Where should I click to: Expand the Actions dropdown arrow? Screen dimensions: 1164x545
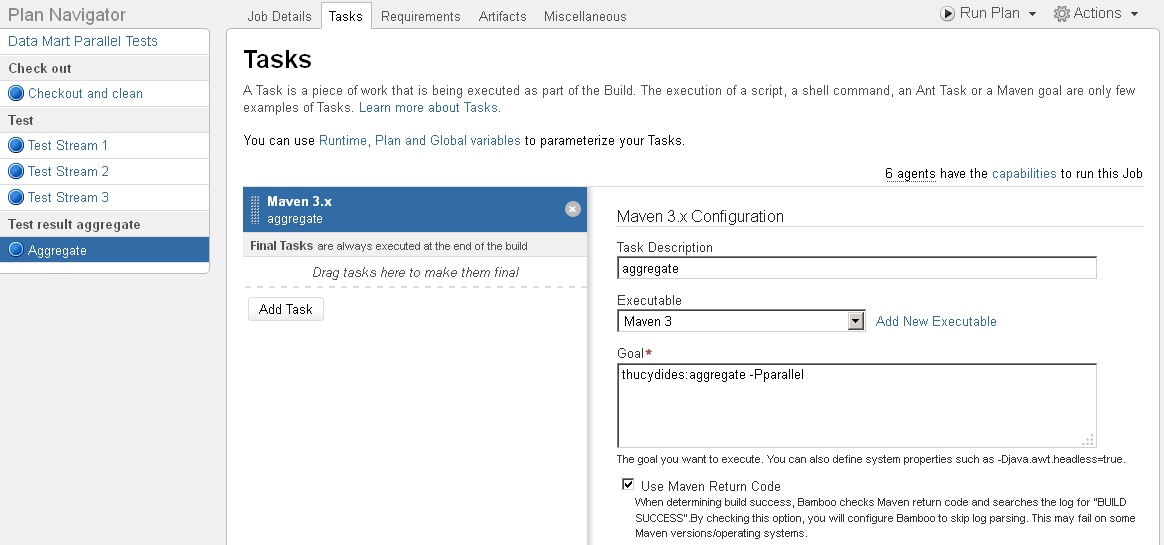click(x=1134, y=14)
